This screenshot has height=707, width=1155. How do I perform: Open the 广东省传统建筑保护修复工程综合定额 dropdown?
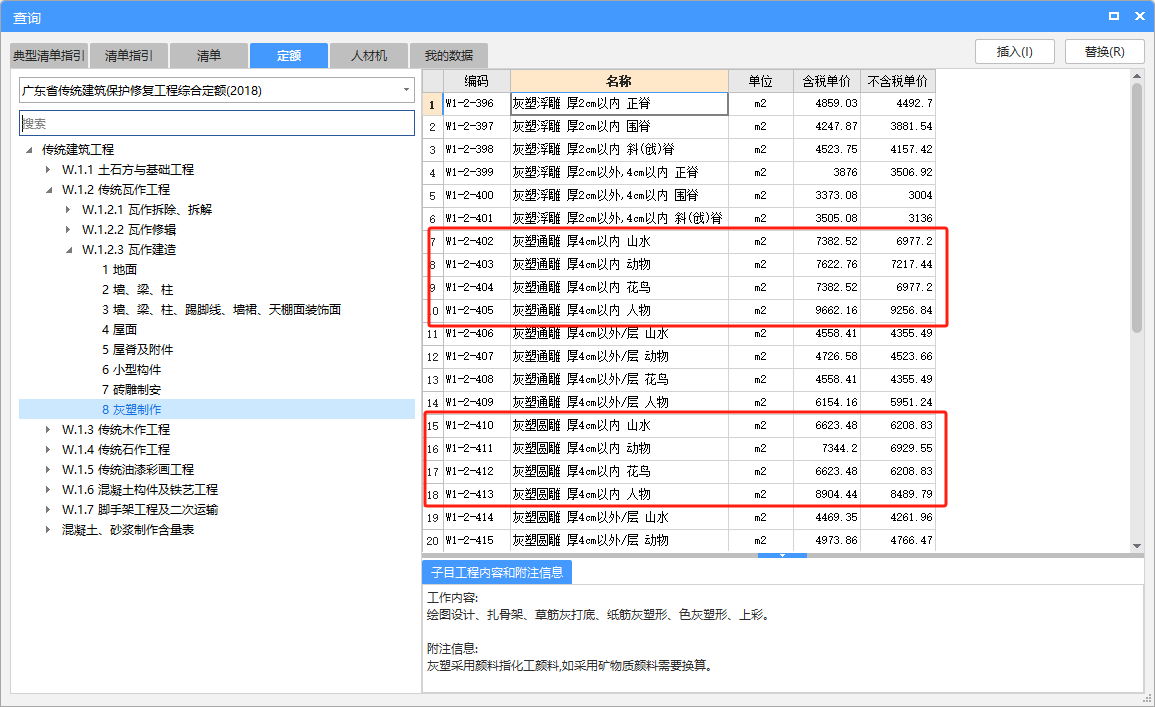click(x=406, y=90)
